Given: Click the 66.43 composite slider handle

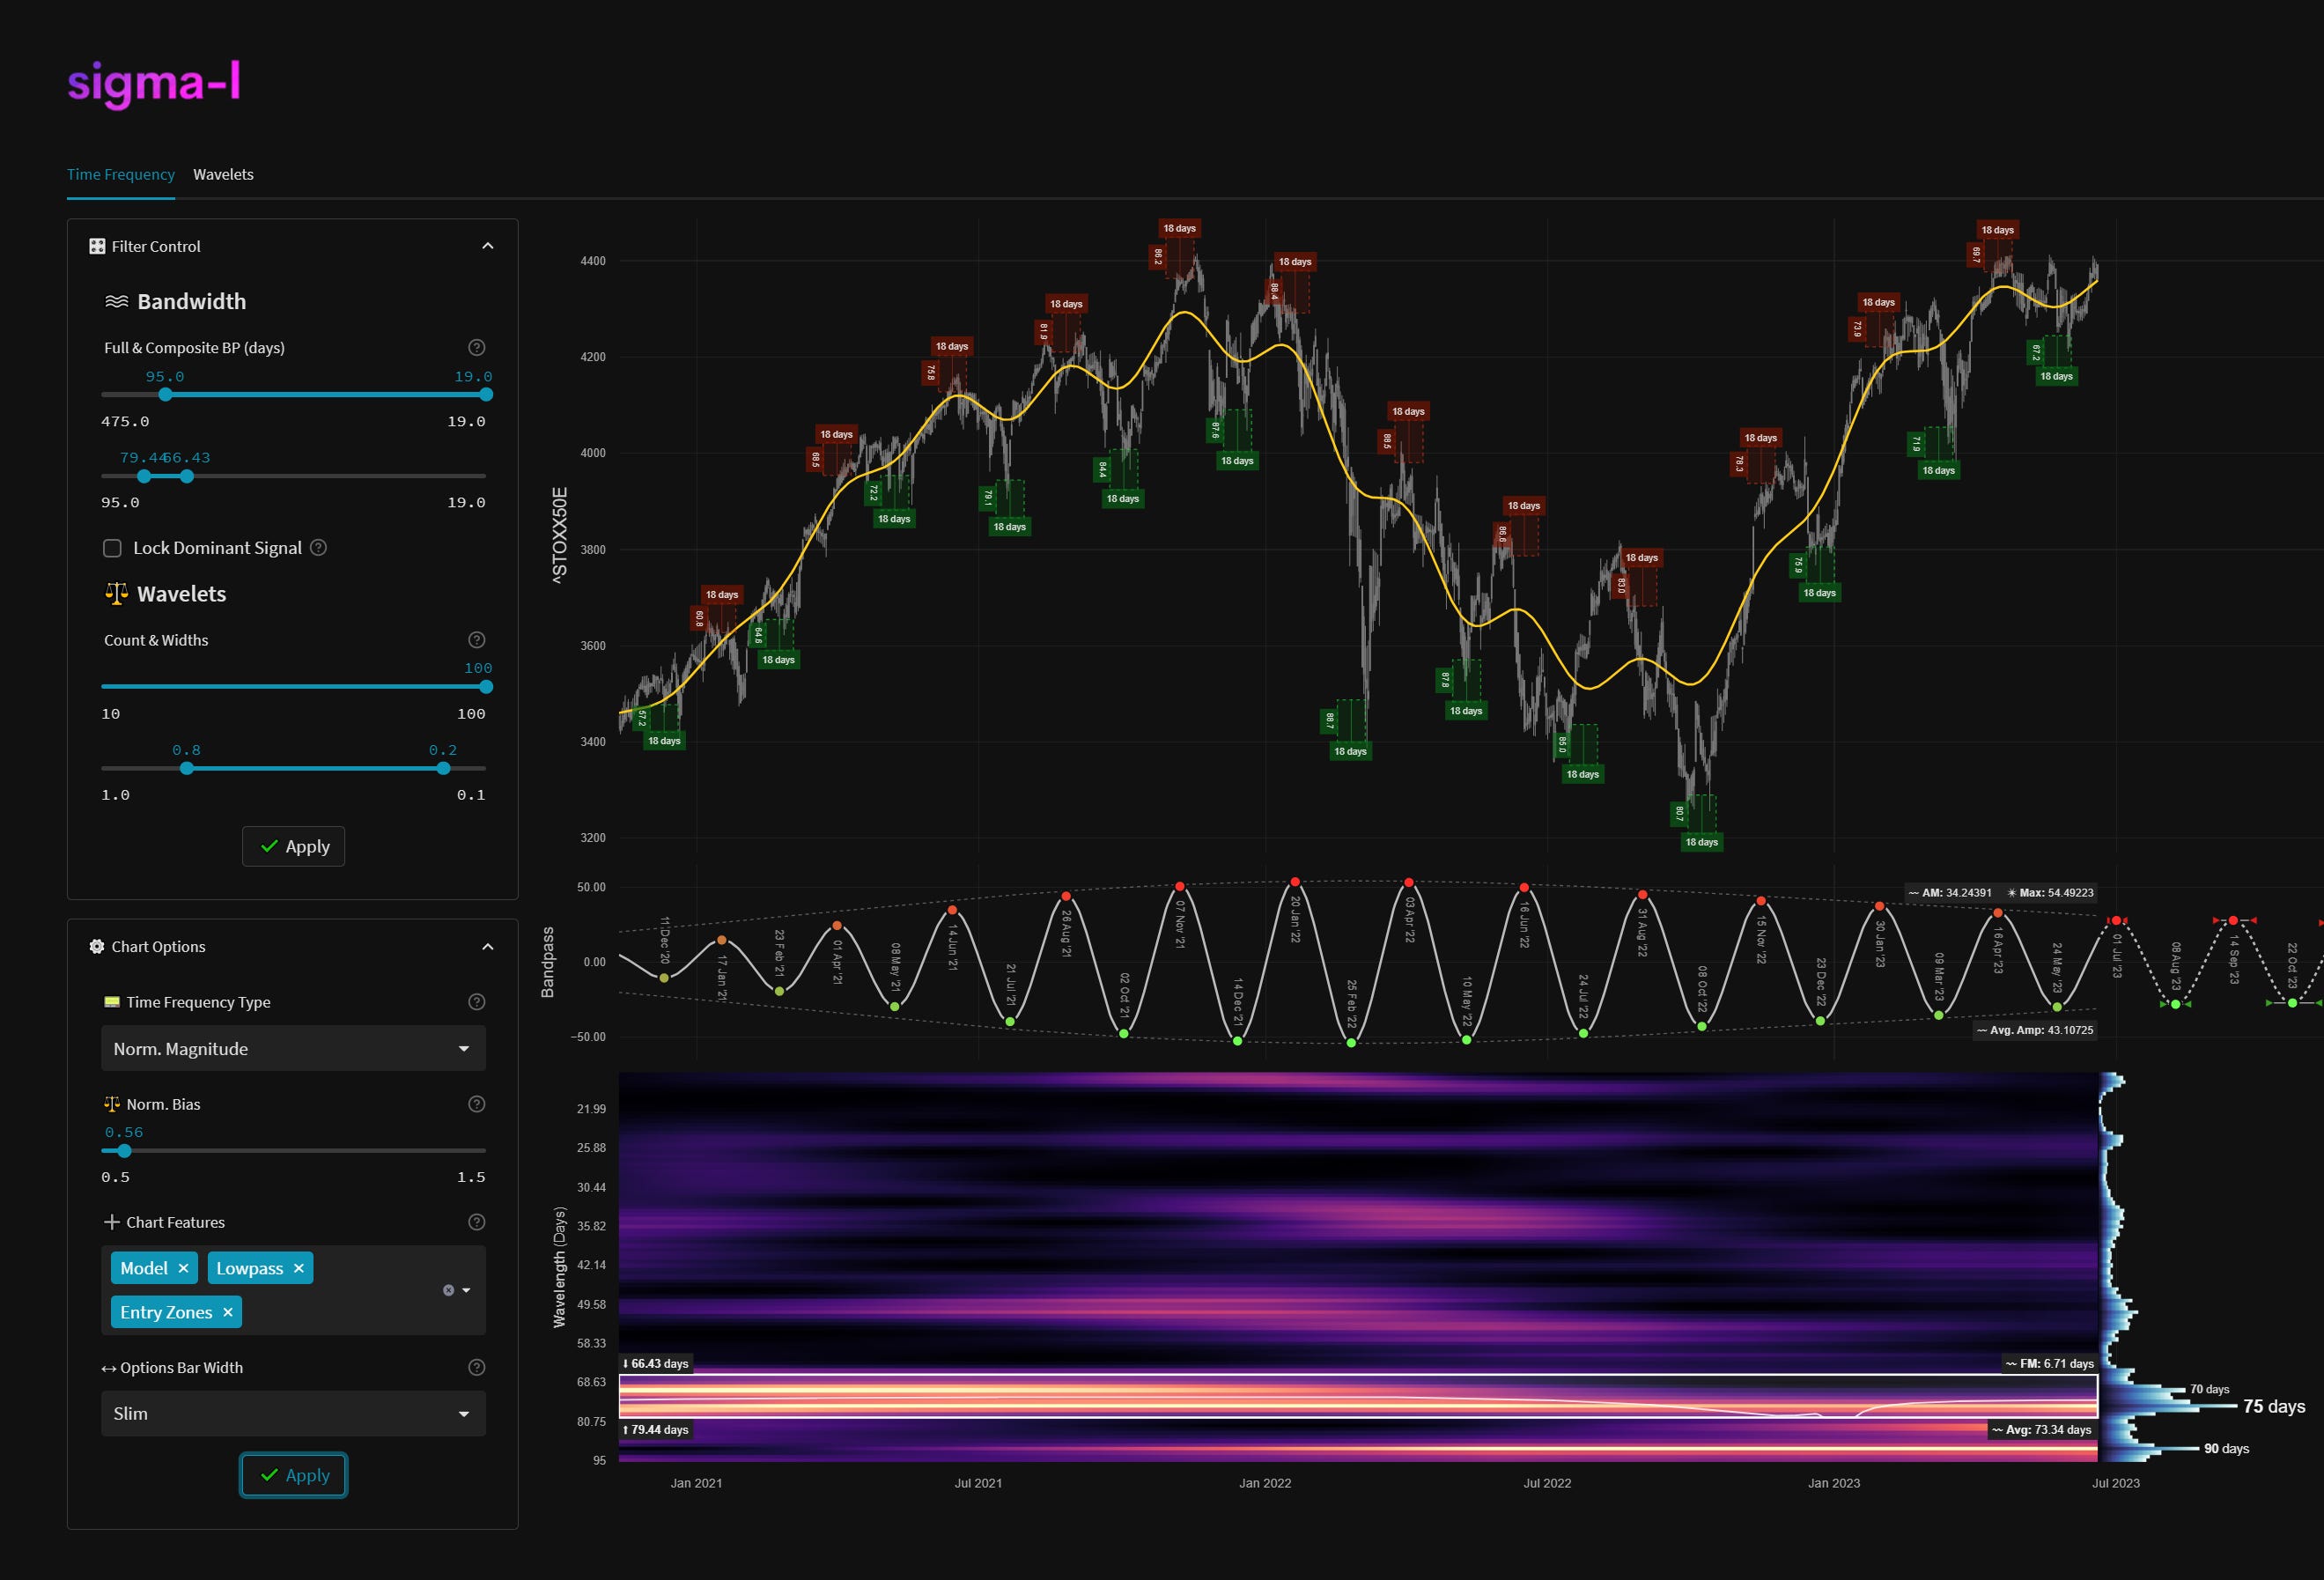Looking at the screenshot, I should click(187, 476).
